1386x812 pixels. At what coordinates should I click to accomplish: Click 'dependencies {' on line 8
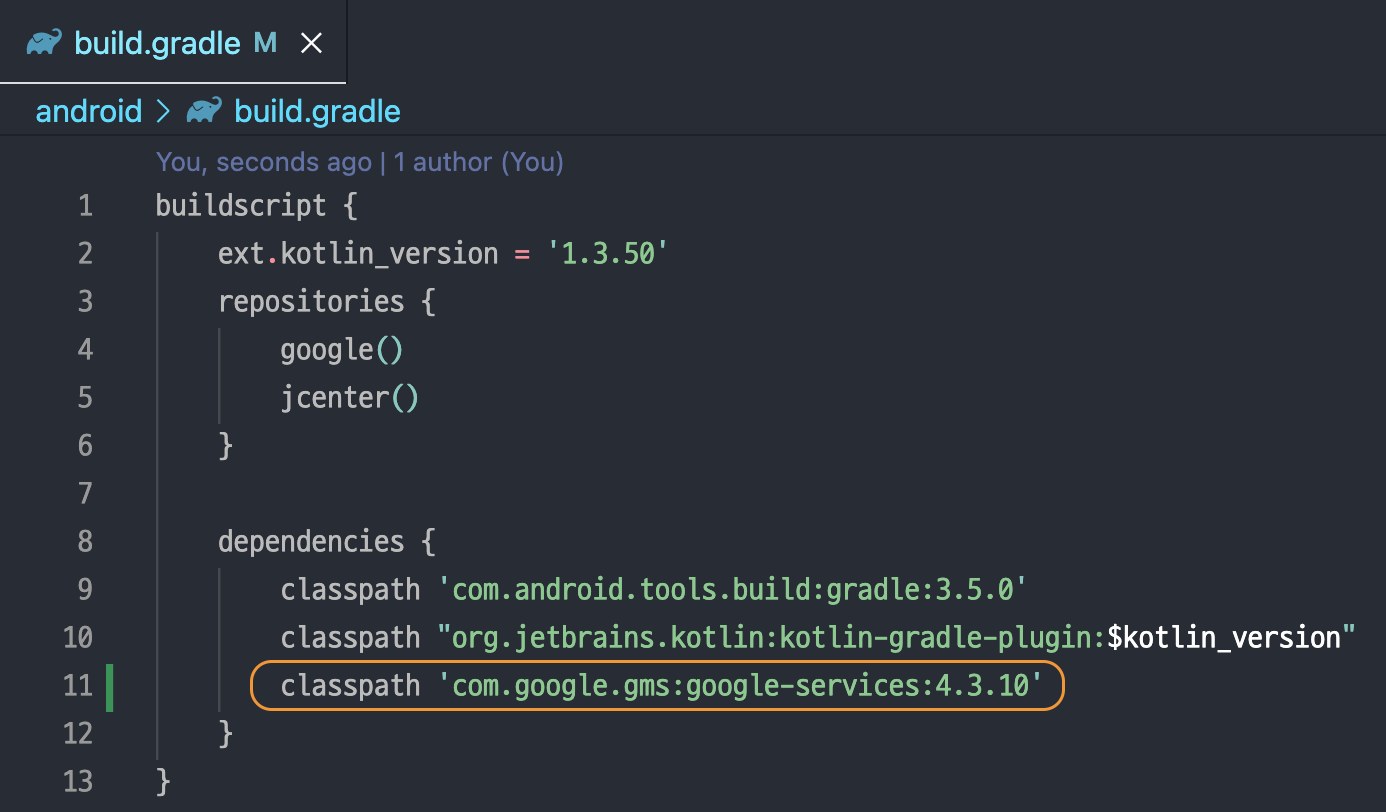[x=326, y=542]
